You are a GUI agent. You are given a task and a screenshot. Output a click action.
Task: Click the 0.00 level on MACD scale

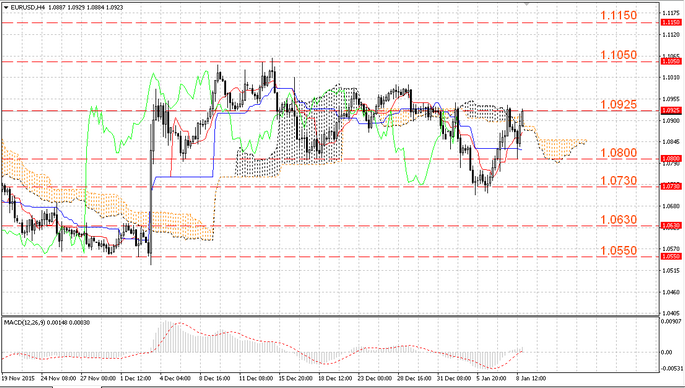click(x=667, y=352)
